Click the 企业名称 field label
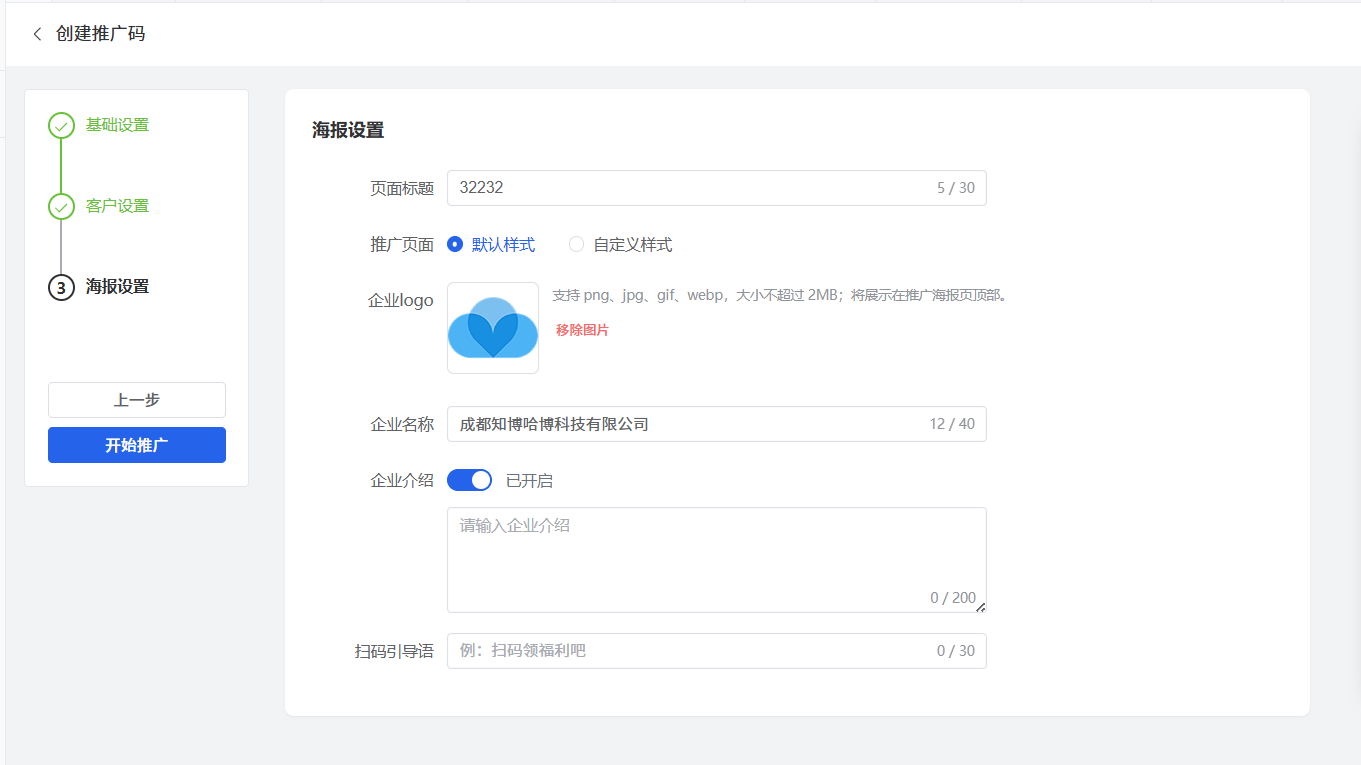The width and height of the screenshot is (1361, 765). pos(402,424)
